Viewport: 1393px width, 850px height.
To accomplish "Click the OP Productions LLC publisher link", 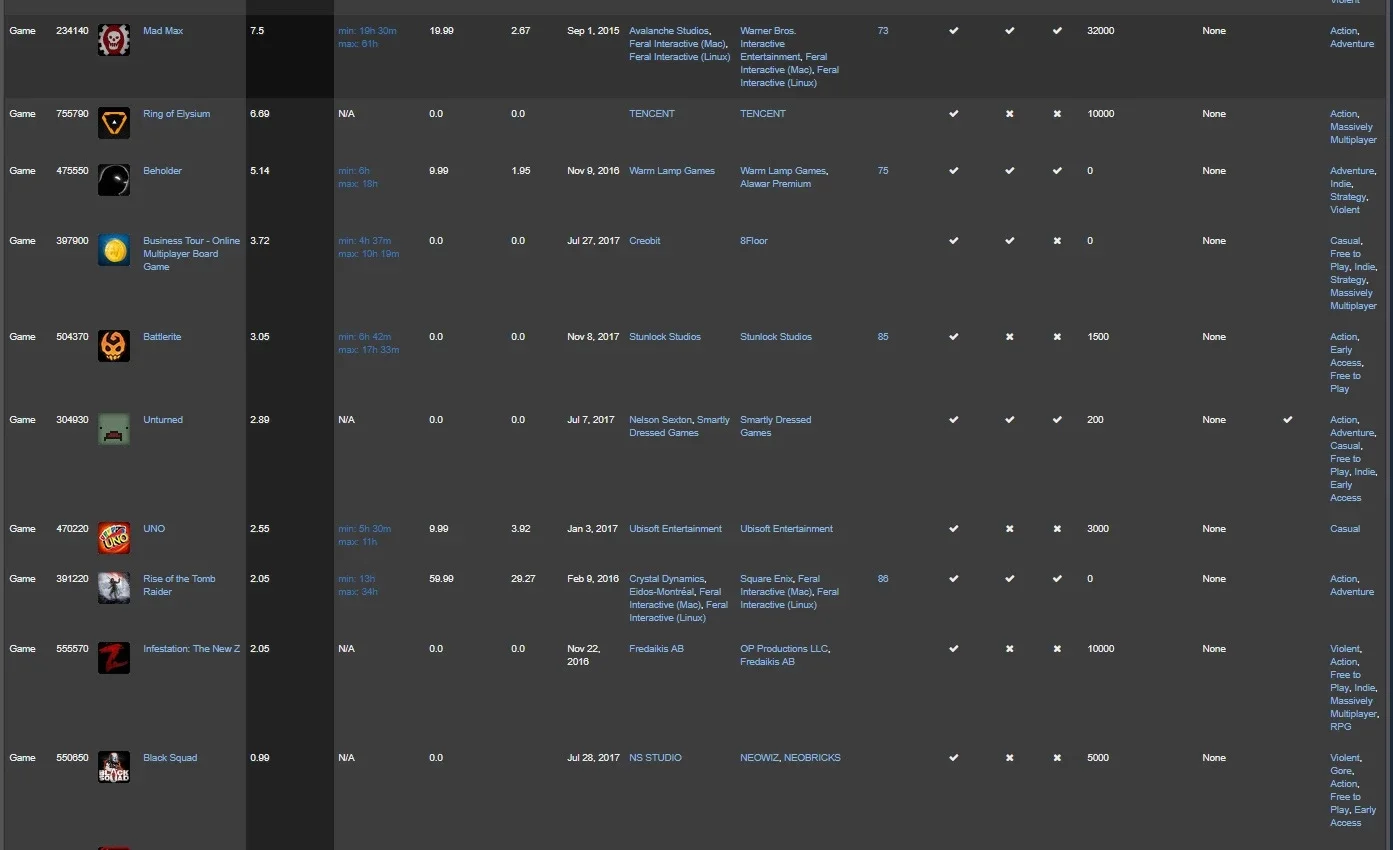I will [x=784, y=649].
